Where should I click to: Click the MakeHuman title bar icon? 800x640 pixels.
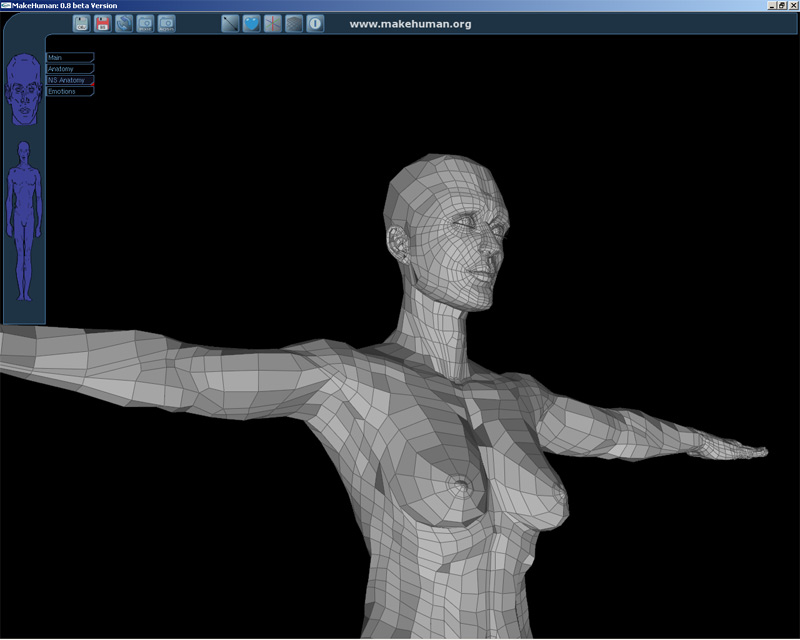click(6, 5)
